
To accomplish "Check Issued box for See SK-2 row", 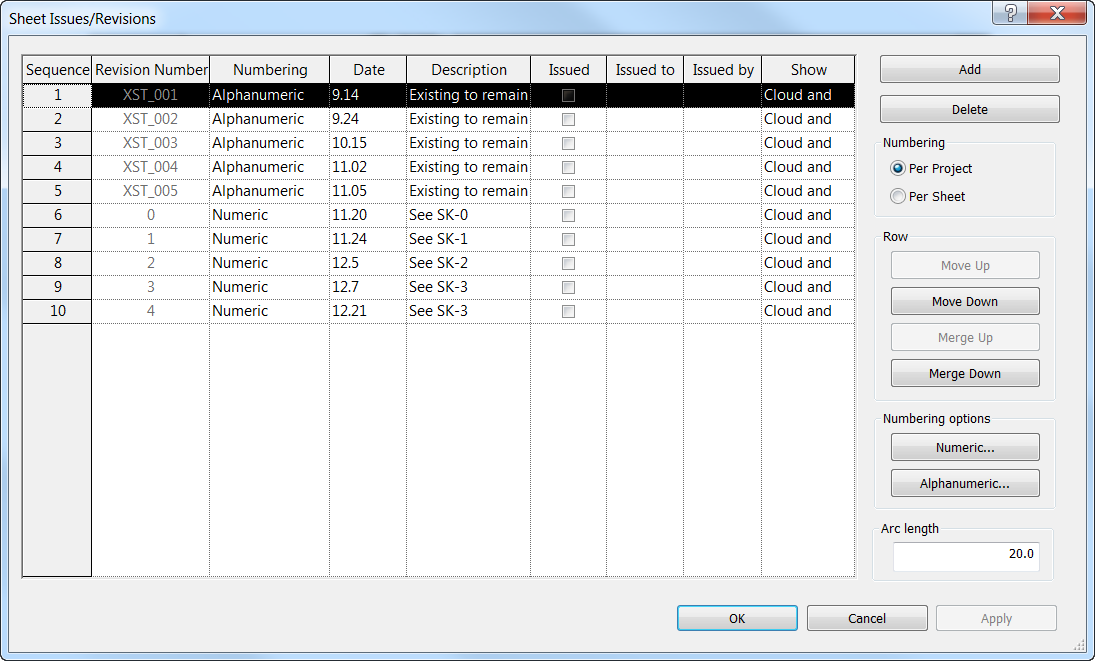I will click(568, 263).
